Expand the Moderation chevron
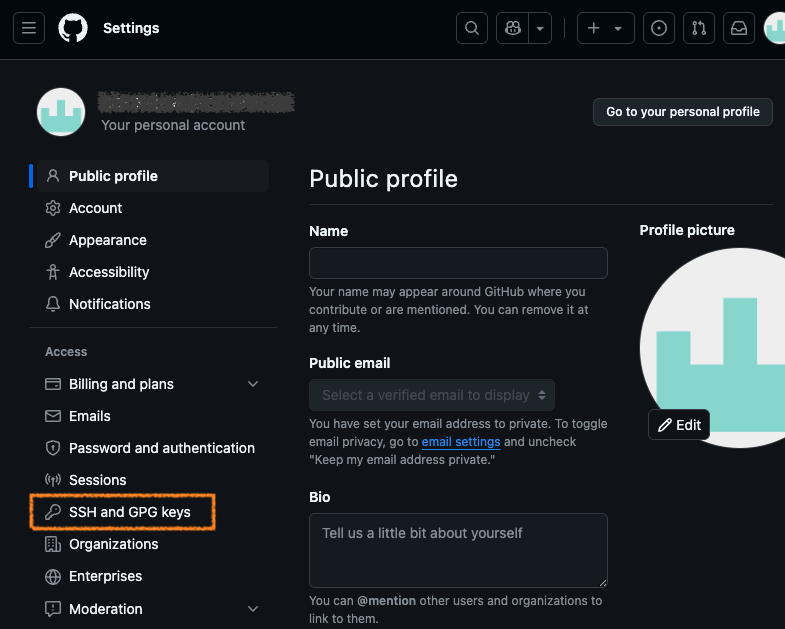The height and width of the screenshot is (629, 785). [253, 609]
